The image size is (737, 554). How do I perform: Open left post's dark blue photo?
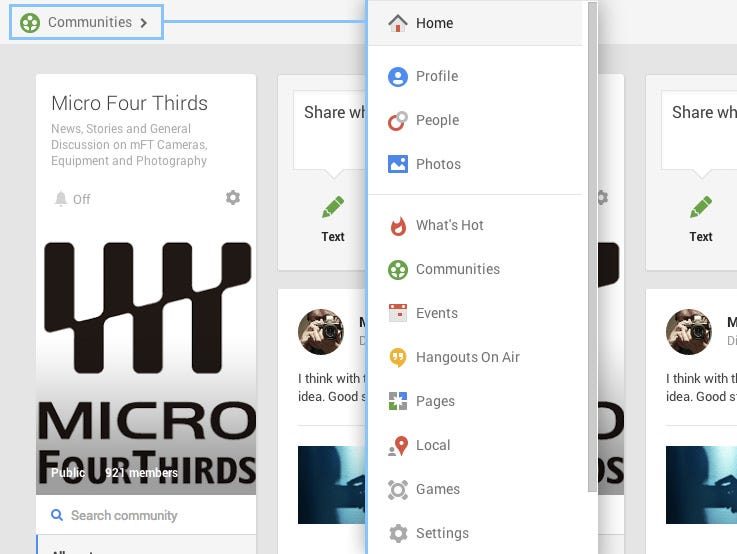(332, 485)
